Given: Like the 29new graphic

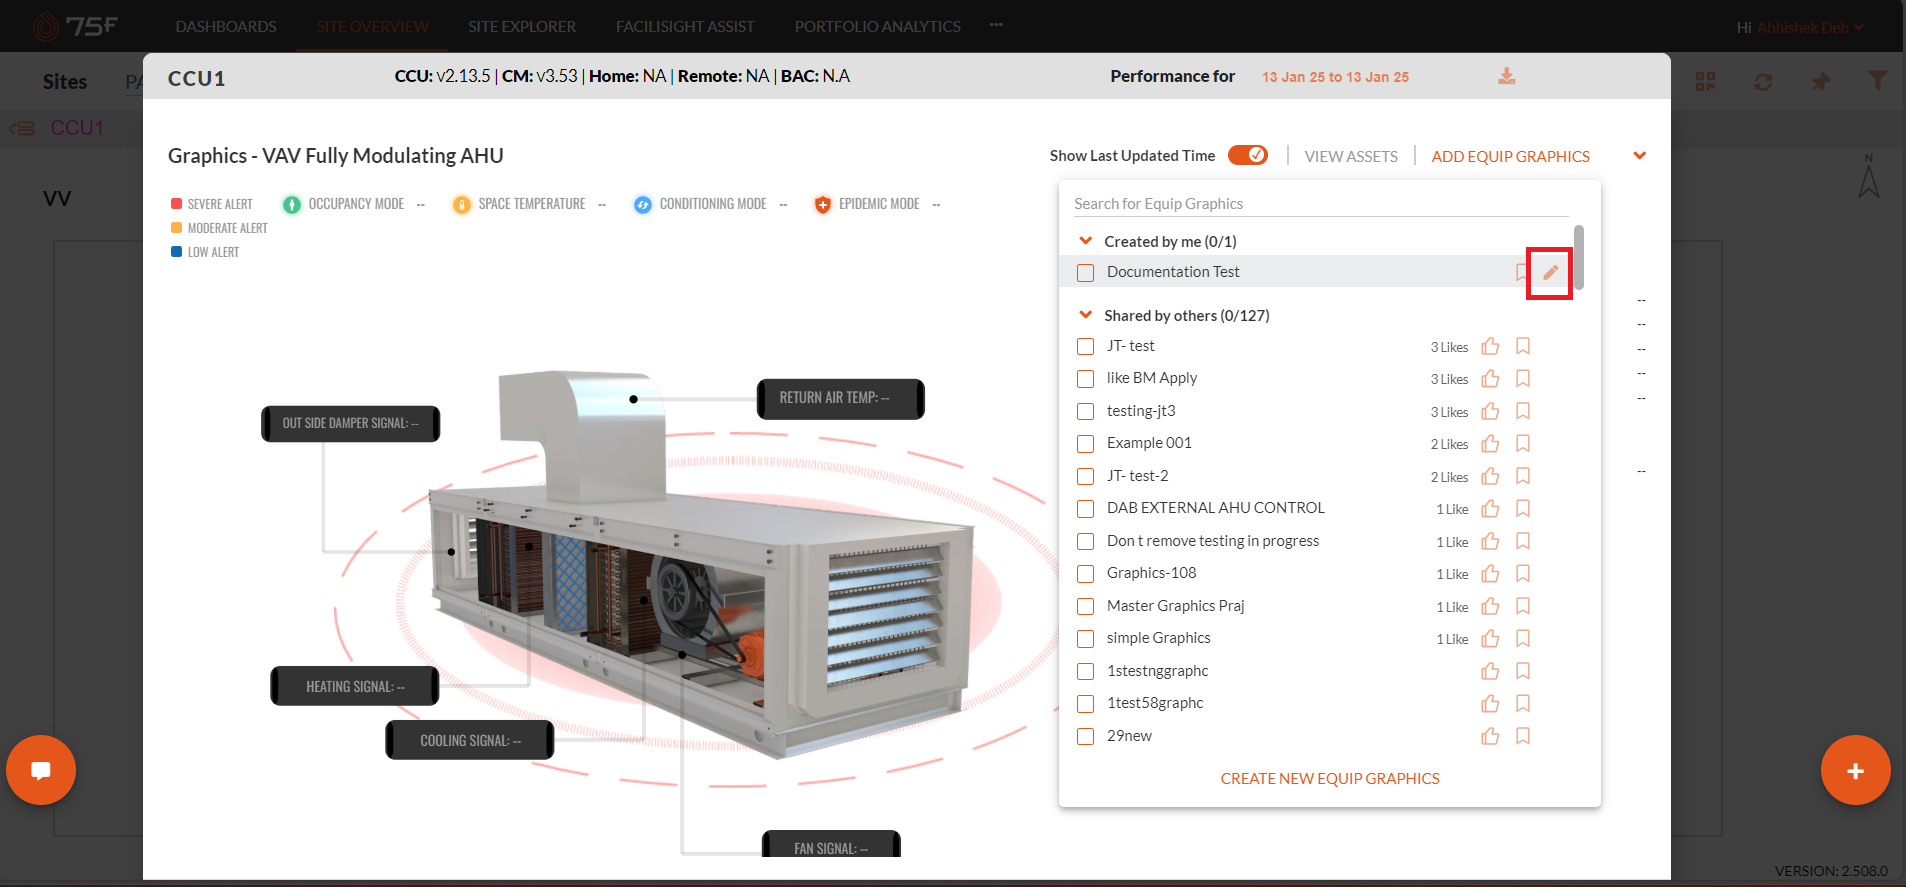Looking at the screenshot, I should tap(1490, 736).
